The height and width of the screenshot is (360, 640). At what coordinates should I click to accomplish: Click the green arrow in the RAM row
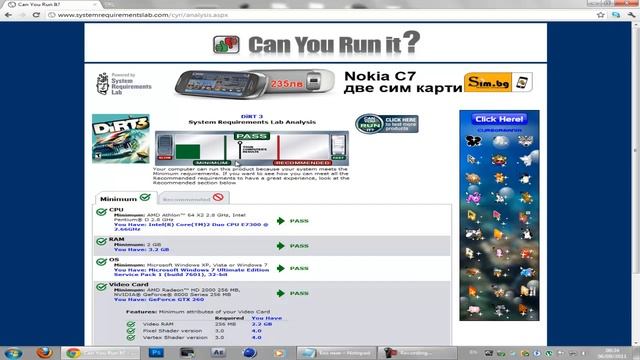pos(280,246)
